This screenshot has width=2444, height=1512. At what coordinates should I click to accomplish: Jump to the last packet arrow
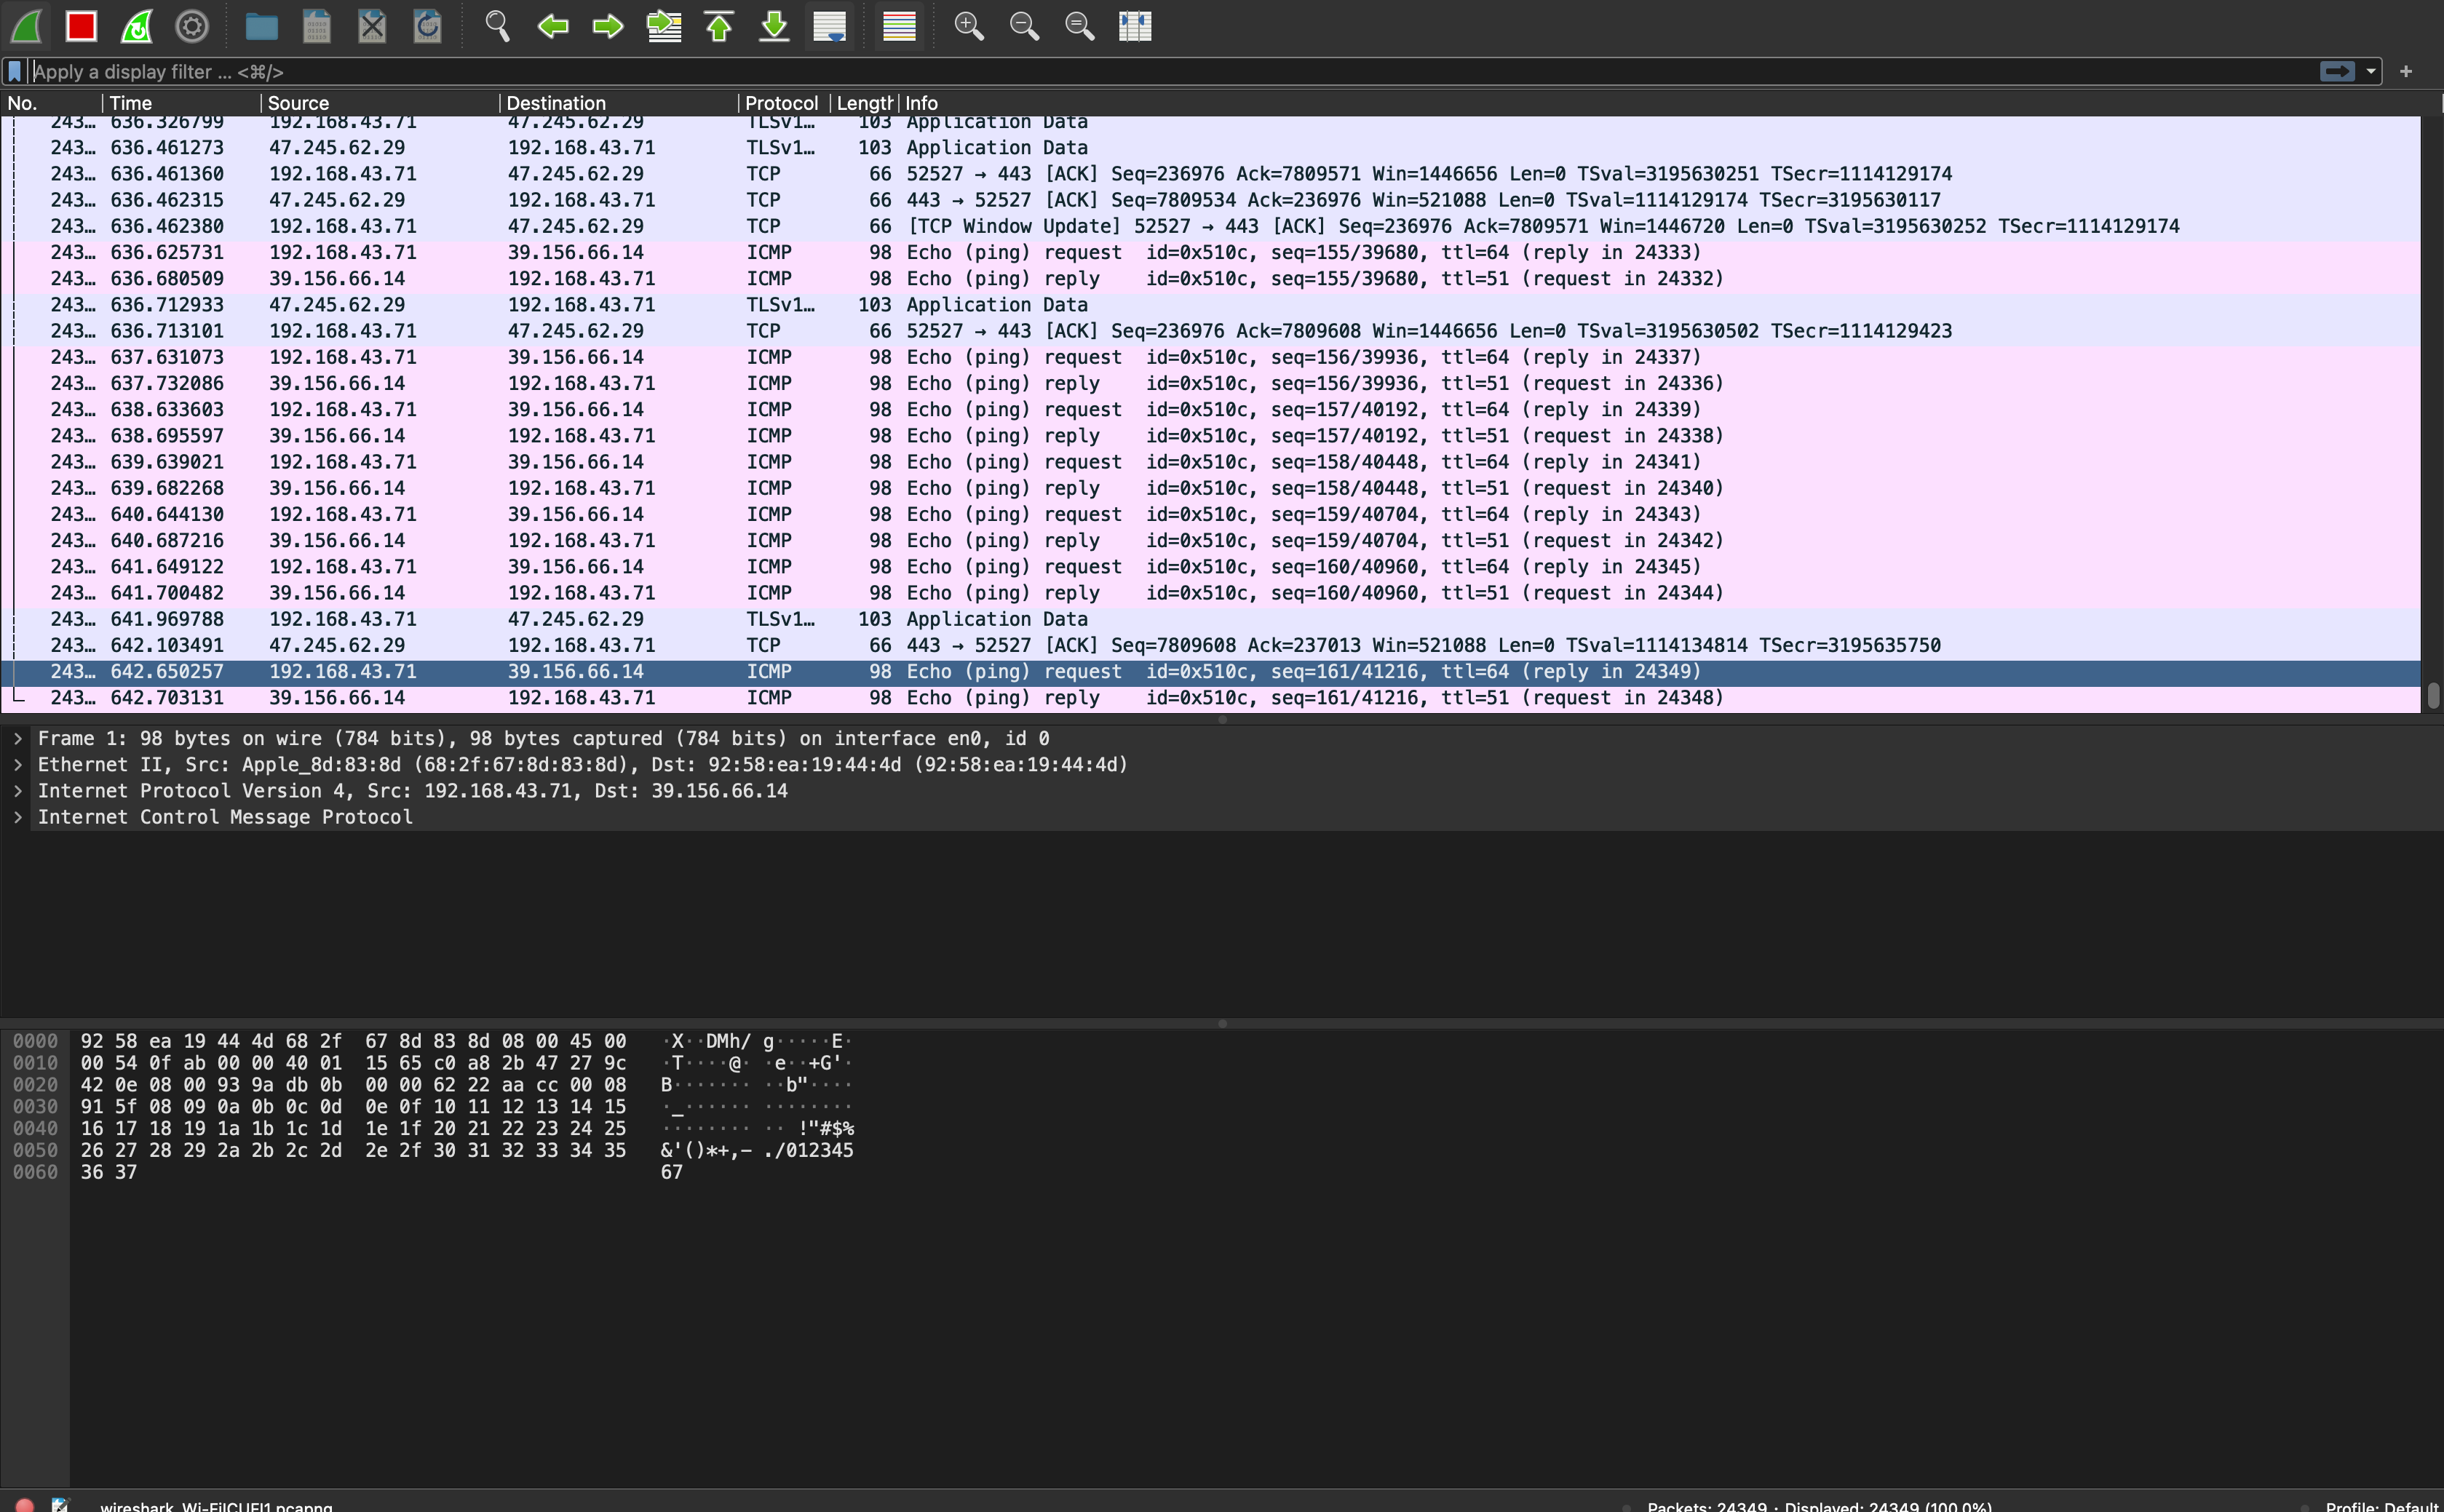[774, 26]
